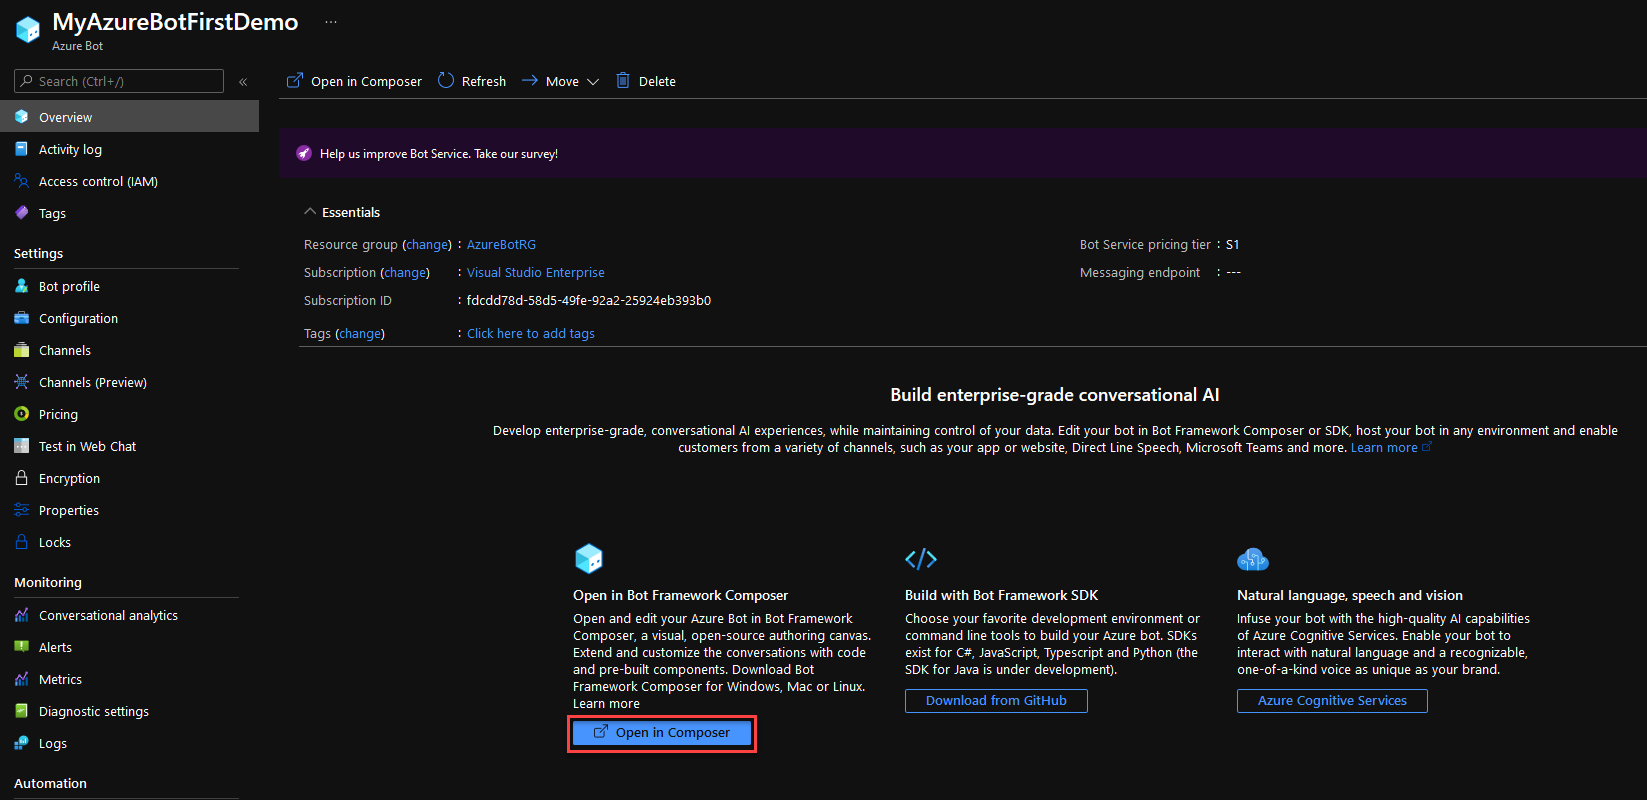
Task: Click the Access control (IAM) people icon
Action: click(22, 181)
